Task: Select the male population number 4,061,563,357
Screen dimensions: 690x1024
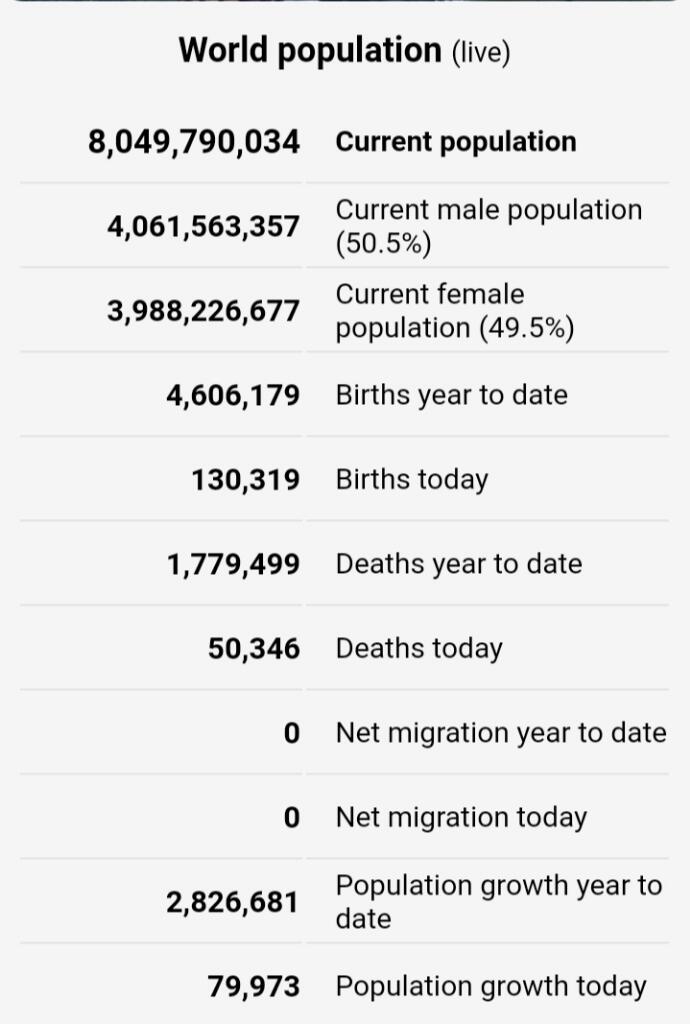Action: tap(203, 227)
